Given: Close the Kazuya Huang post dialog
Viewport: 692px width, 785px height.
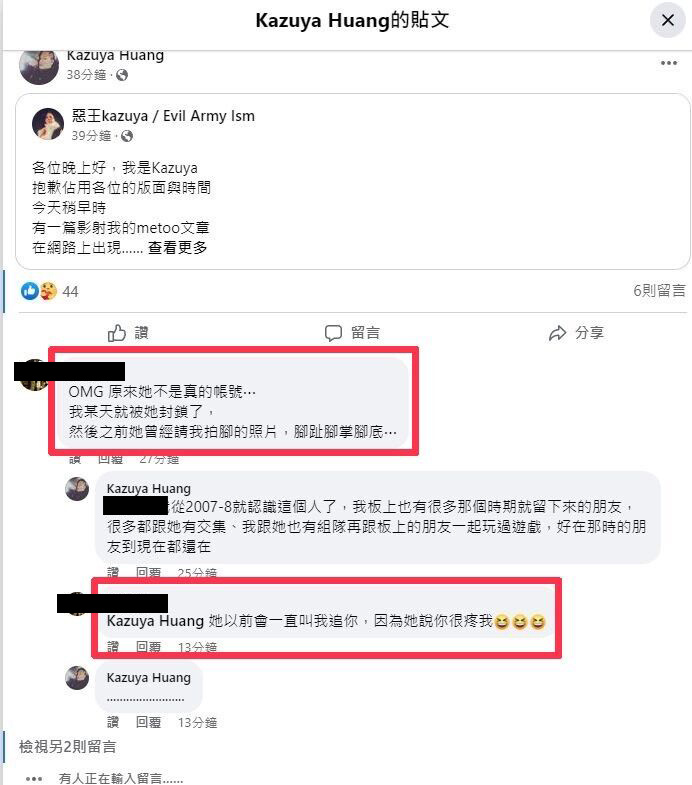Looking at the screenshot, I should tap(667, 21).
